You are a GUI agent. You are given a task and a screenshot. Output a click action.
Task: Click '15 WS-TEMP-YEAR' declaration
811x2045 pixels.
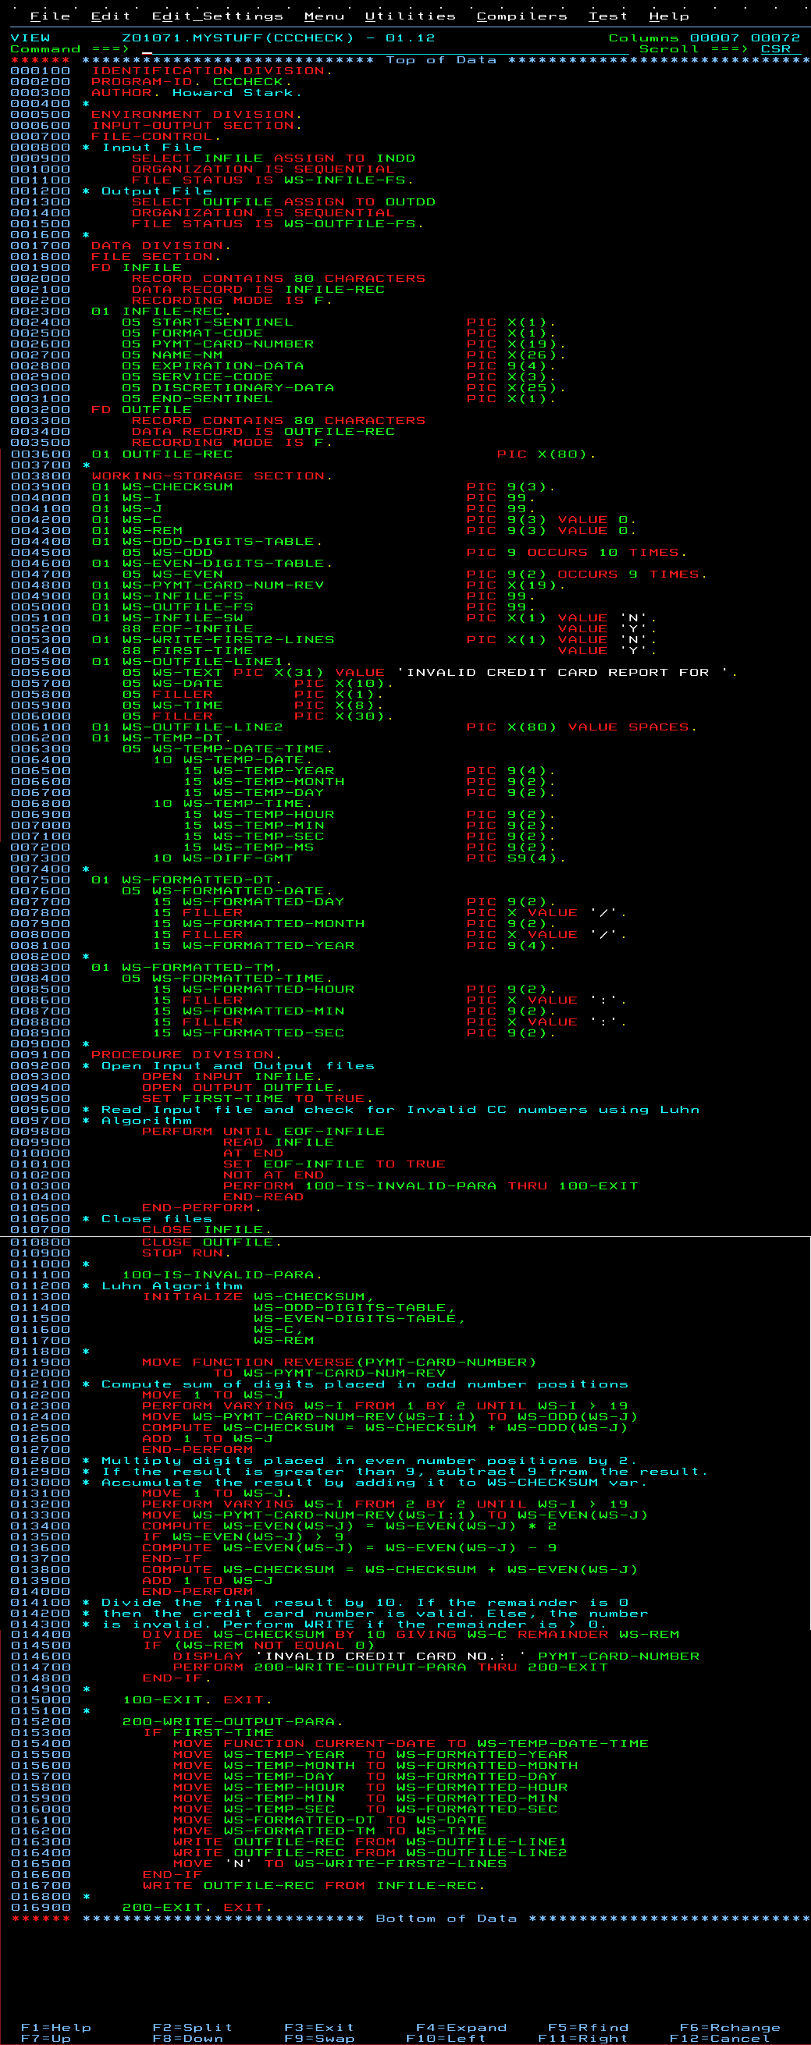pos(370,771)
